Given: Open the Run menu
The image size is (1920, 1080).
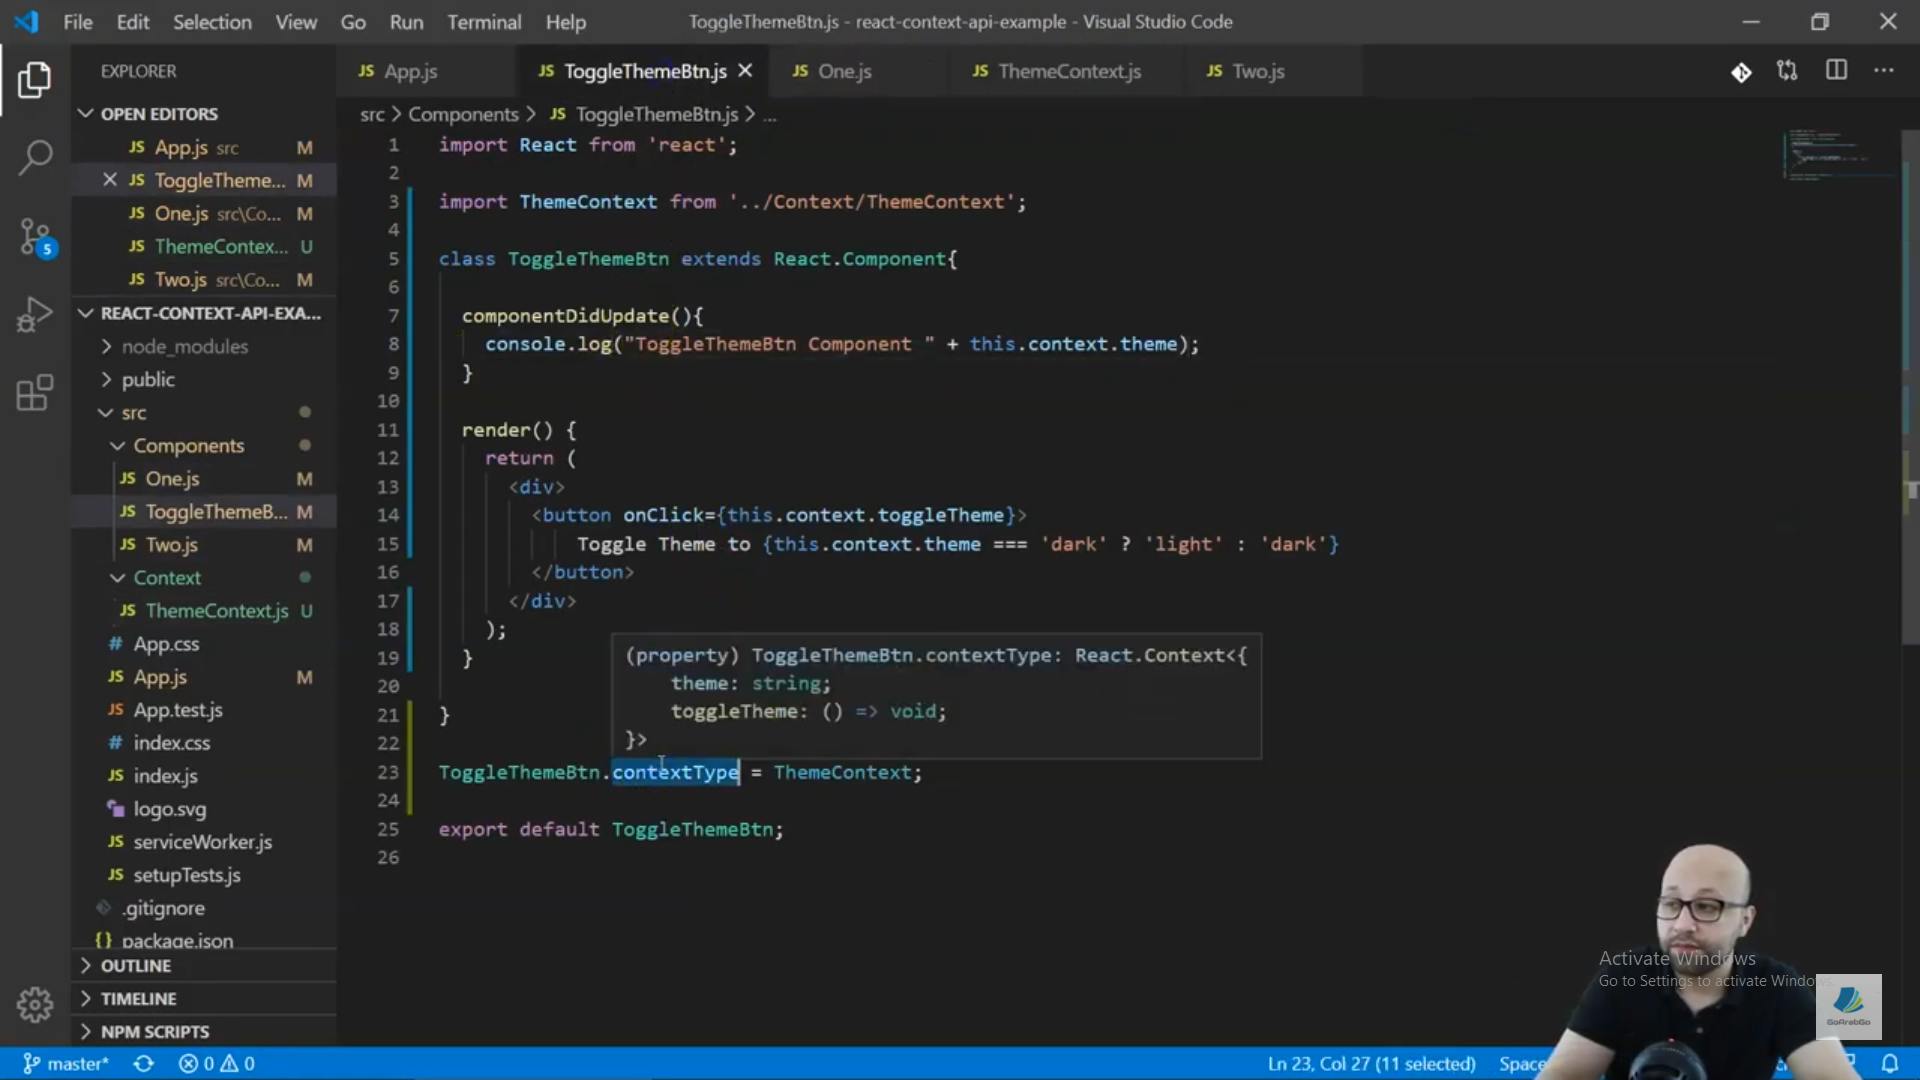Looking at the screenshot, I should pyautogui.click(x=406, y=22).
